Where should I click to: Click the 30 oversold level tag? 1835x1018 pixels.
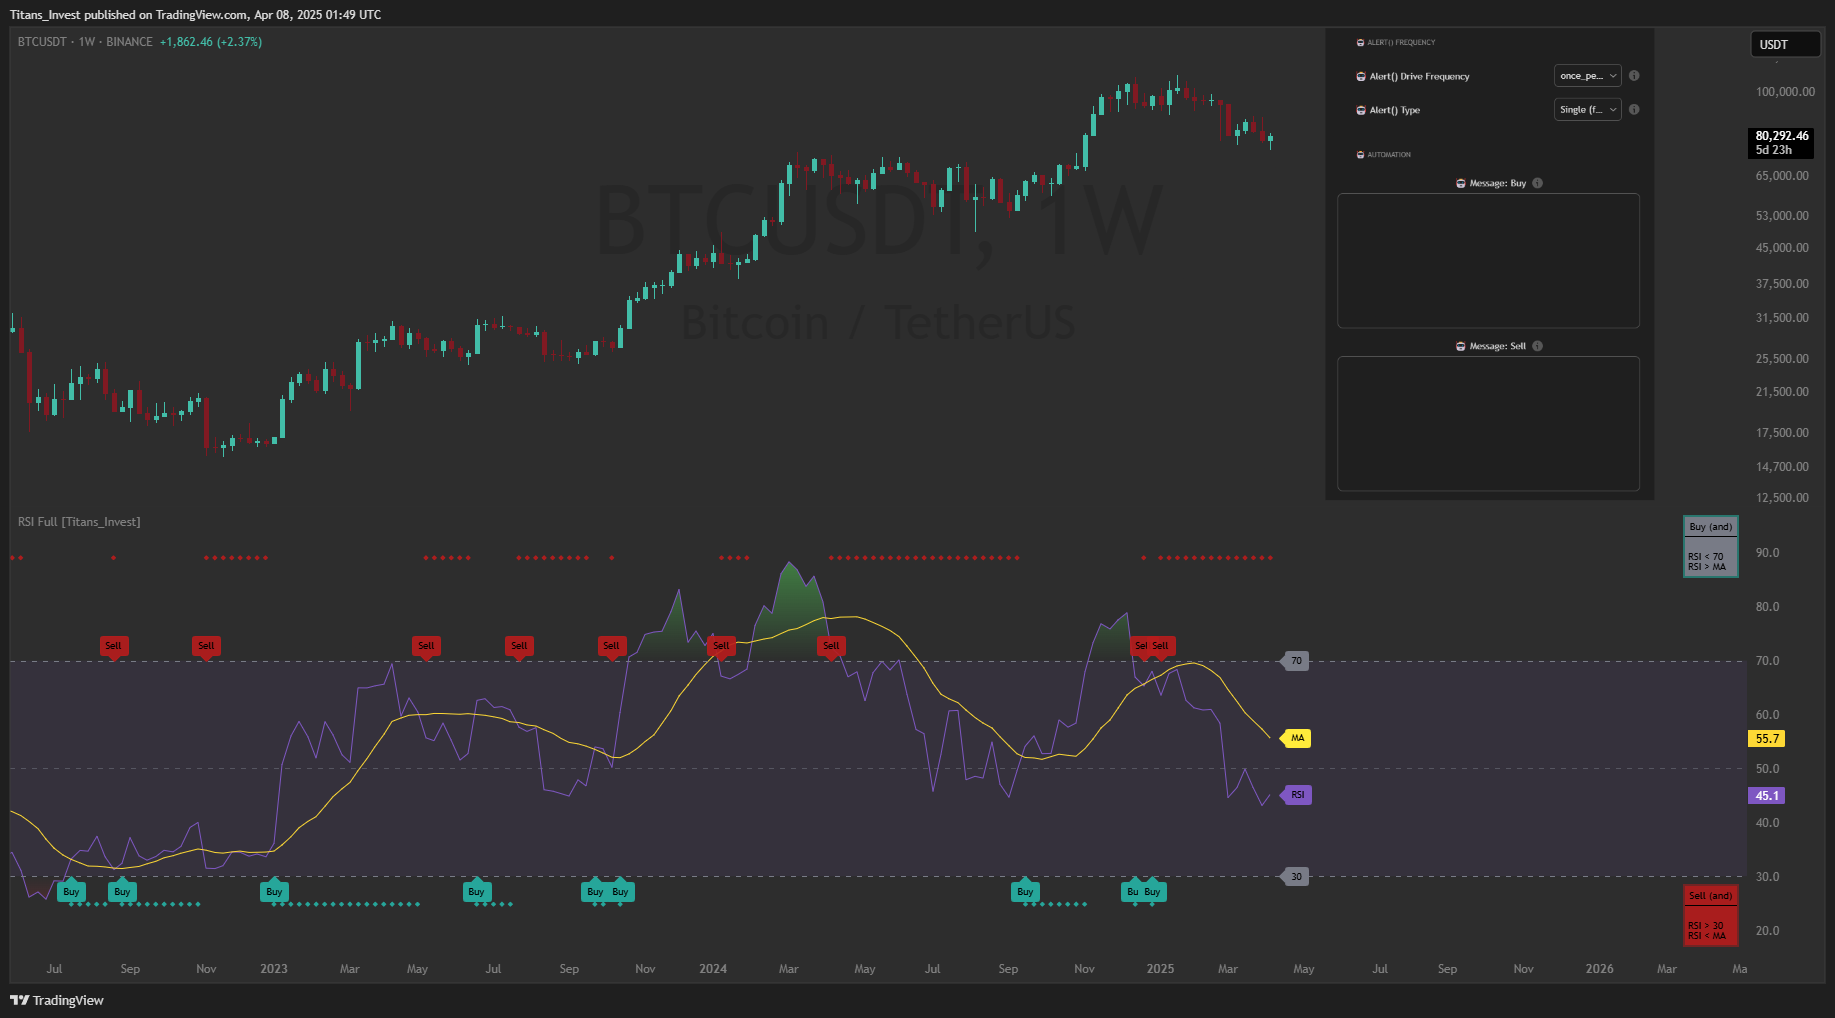tap(1295, 877)
